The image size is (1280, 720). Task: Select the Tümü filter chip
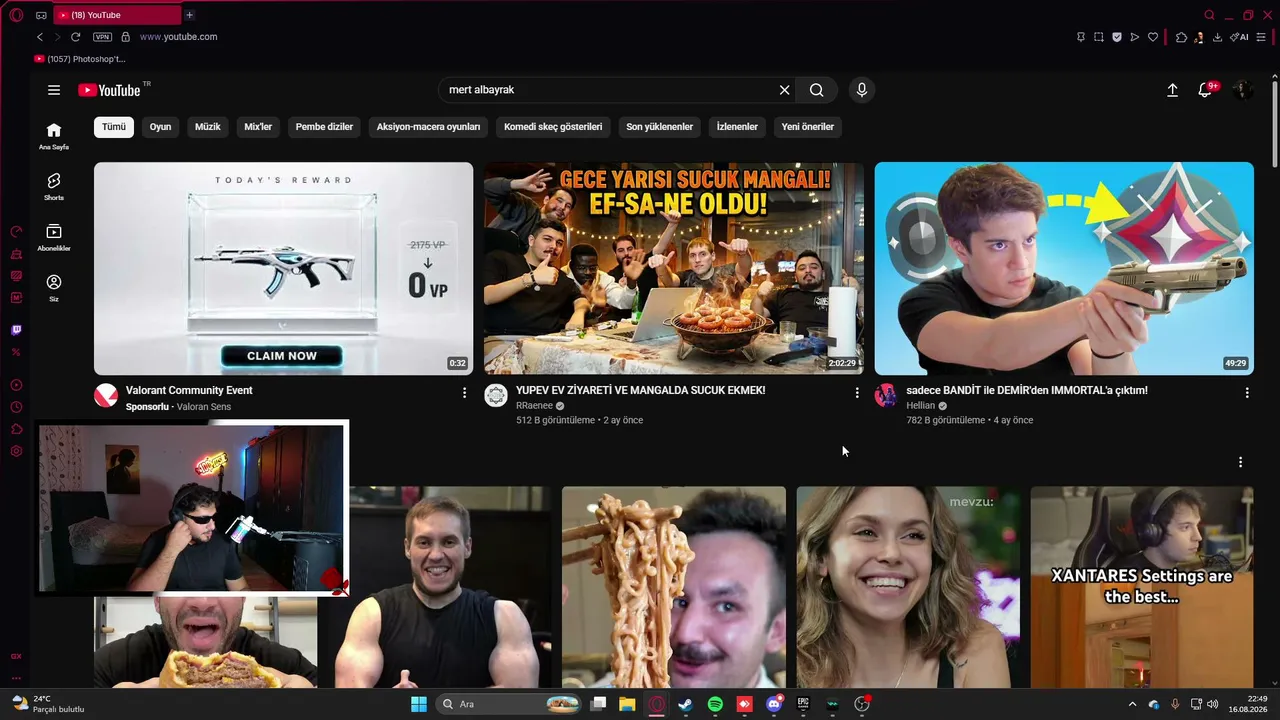click(x=114, y=127)
